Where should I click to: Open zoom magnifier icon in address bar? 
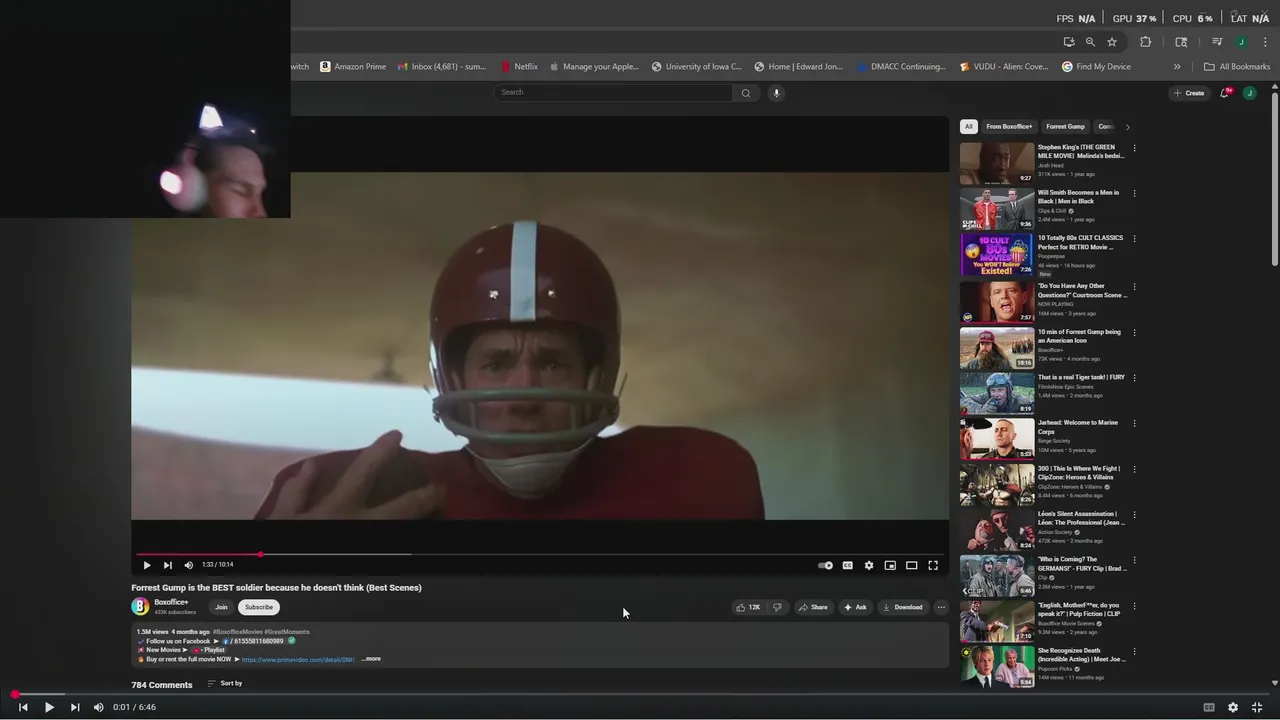(x=1090, y=42)
